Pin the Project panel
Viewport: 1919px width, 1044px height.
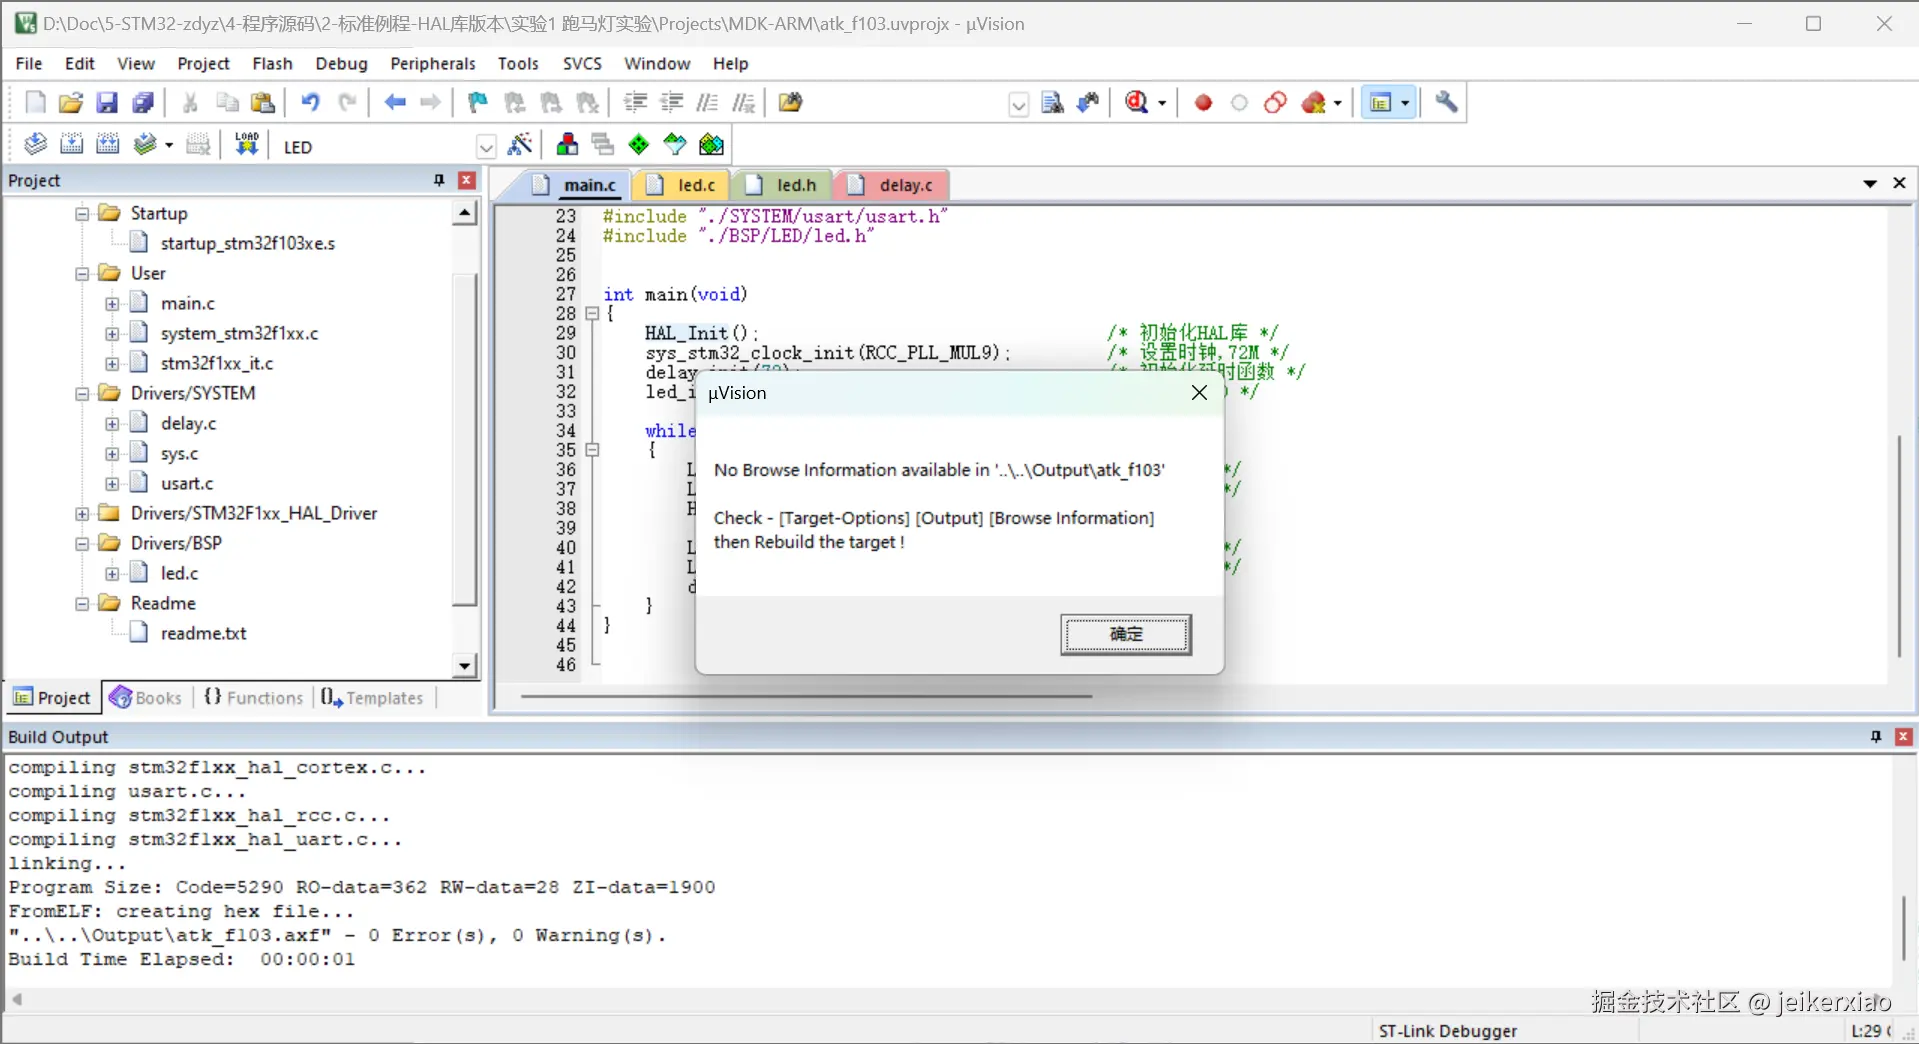pyautogui.click(x=439, y=180)
